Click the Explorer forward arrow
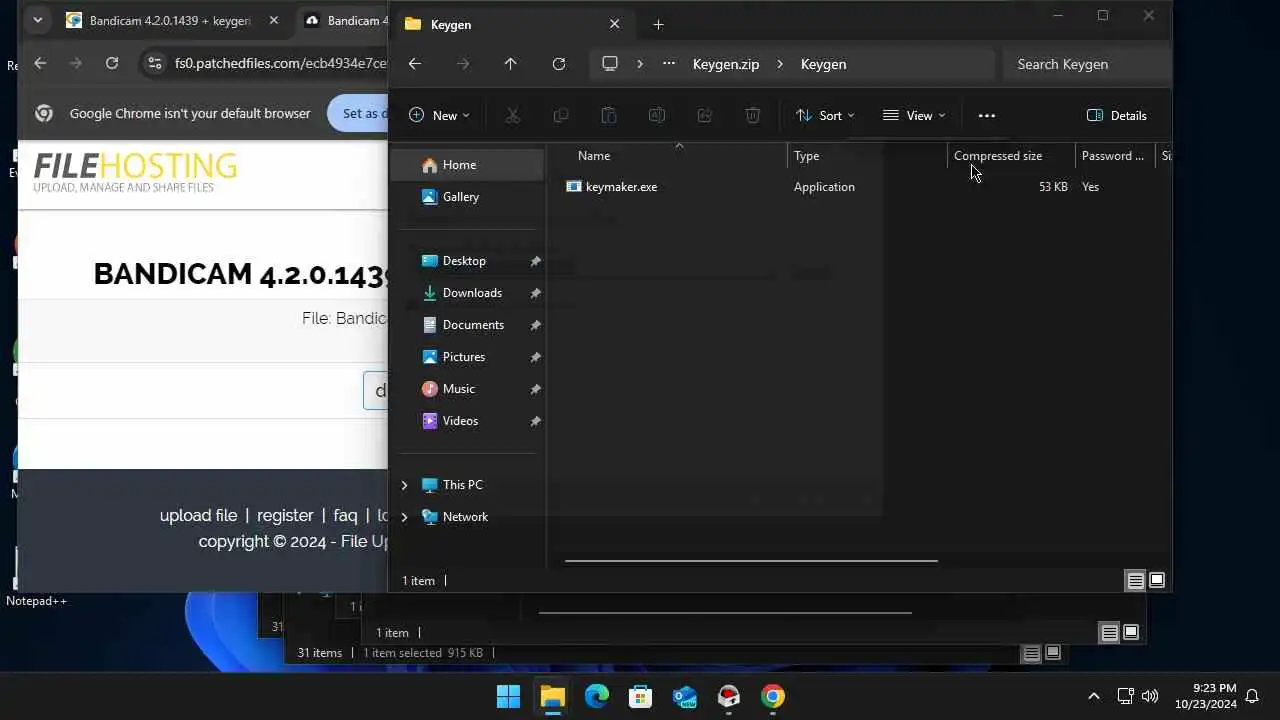The image size is (1280, 720). [462, 64]
